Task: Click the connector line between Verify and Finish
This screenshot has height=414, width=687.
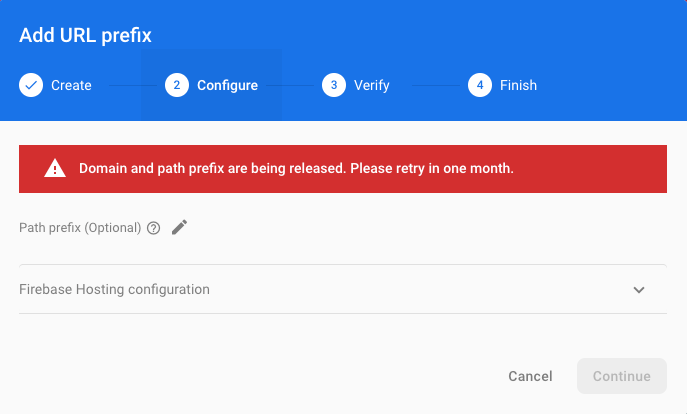Action: [436, 85]
